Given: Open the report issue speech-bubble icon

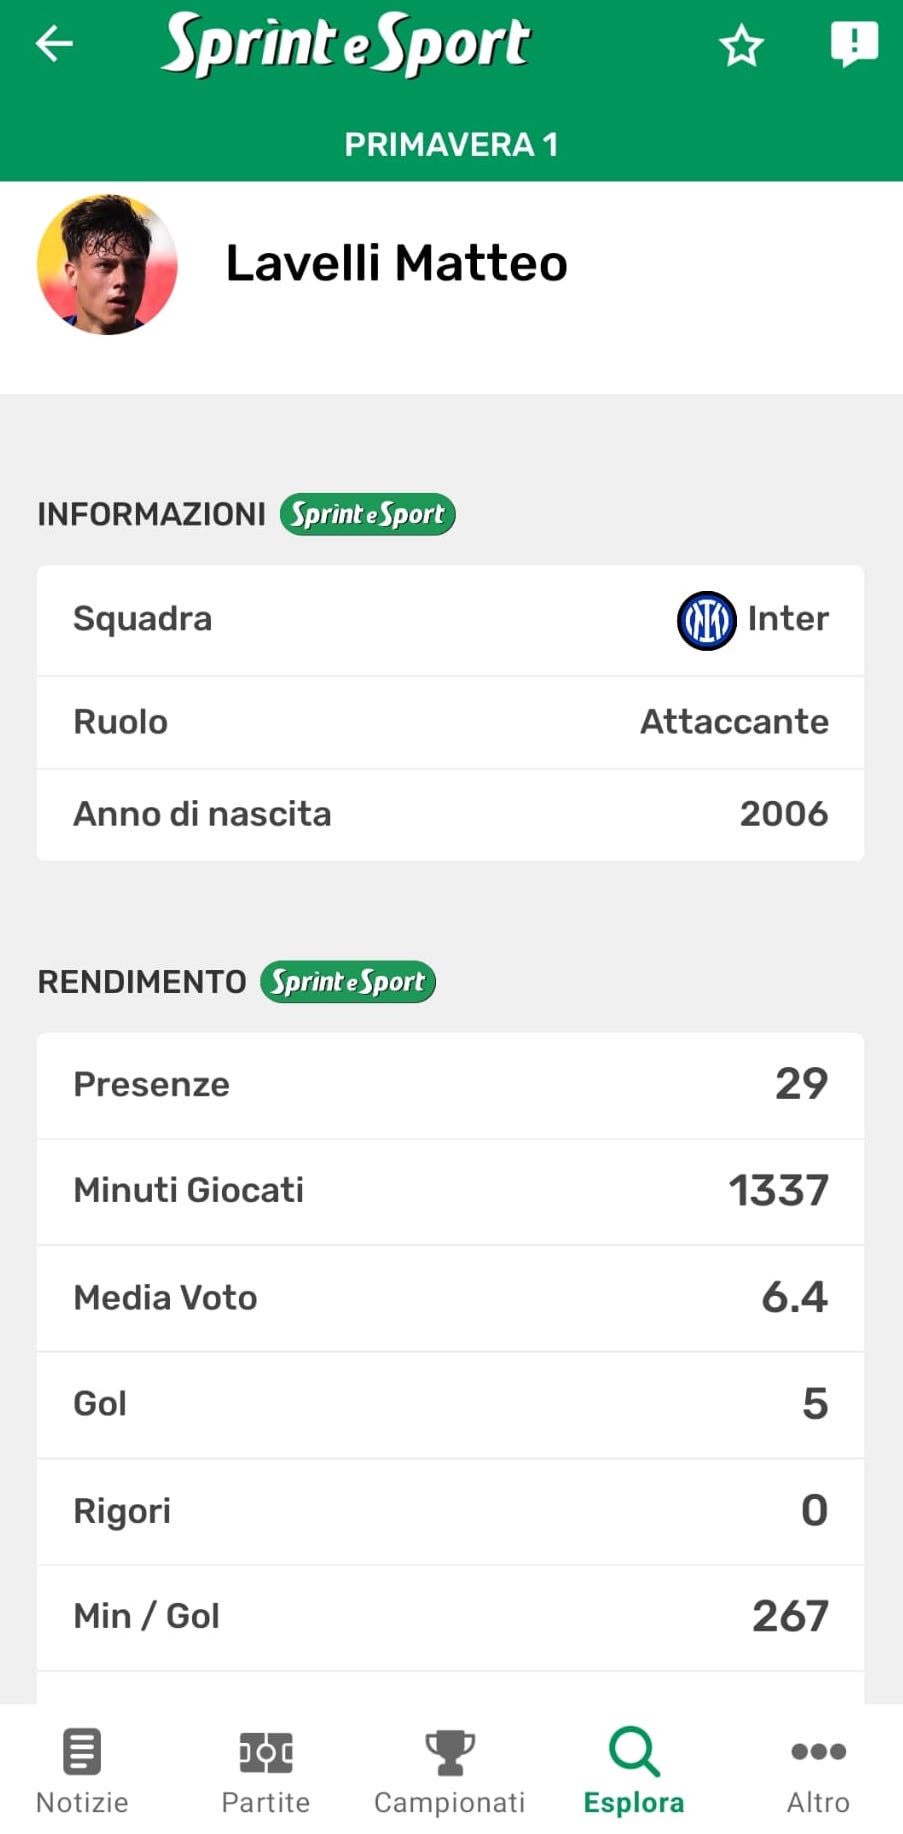Looking at the screenshot, I should click(853, 45).
